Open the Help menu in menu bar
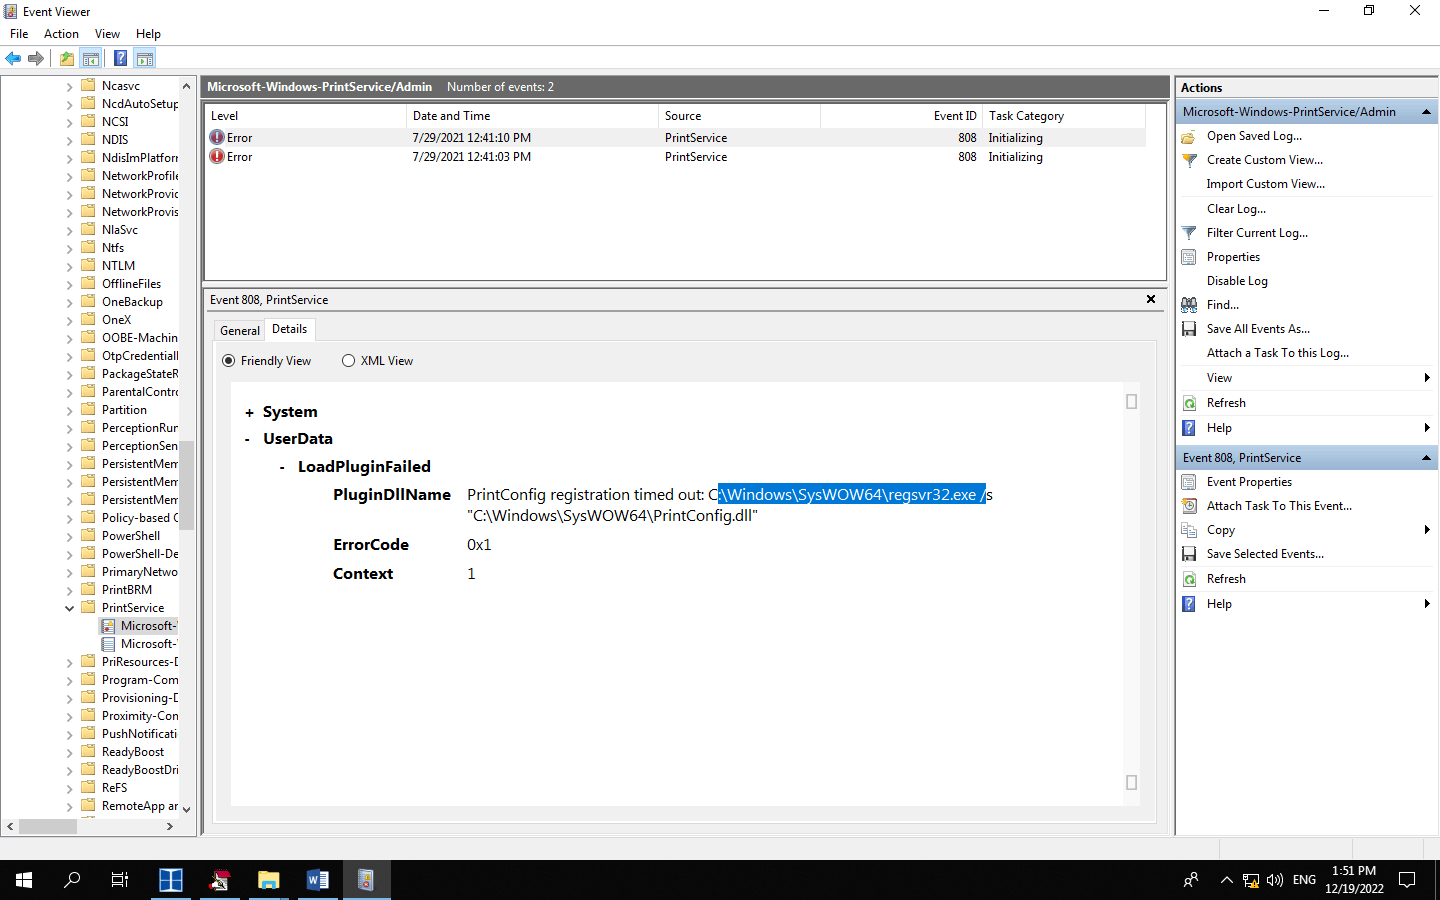The width and height of the screenshot is (1440, 900). [148, 34]
